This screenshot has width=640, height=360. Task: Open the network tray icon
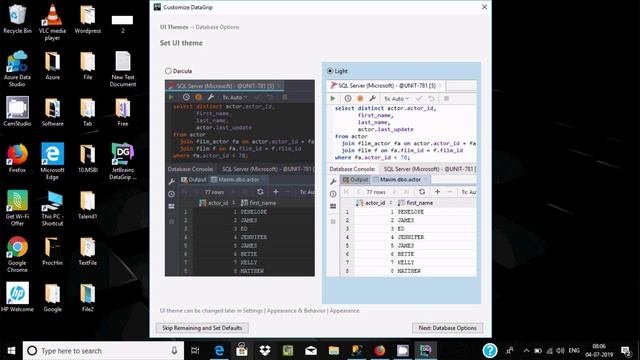coord(549,351)
